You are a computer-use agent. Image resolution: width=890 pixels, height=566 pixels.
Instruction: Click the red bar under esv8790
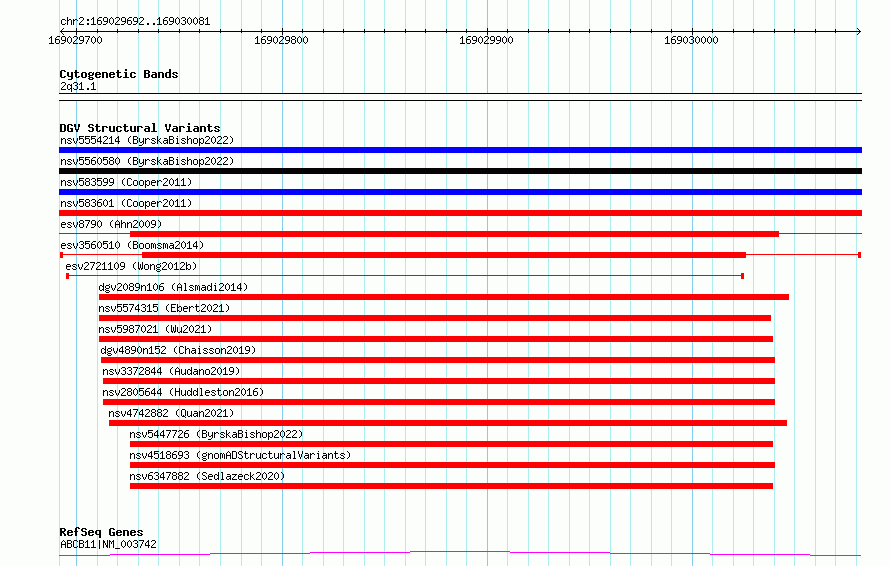(x=454, y=234)
